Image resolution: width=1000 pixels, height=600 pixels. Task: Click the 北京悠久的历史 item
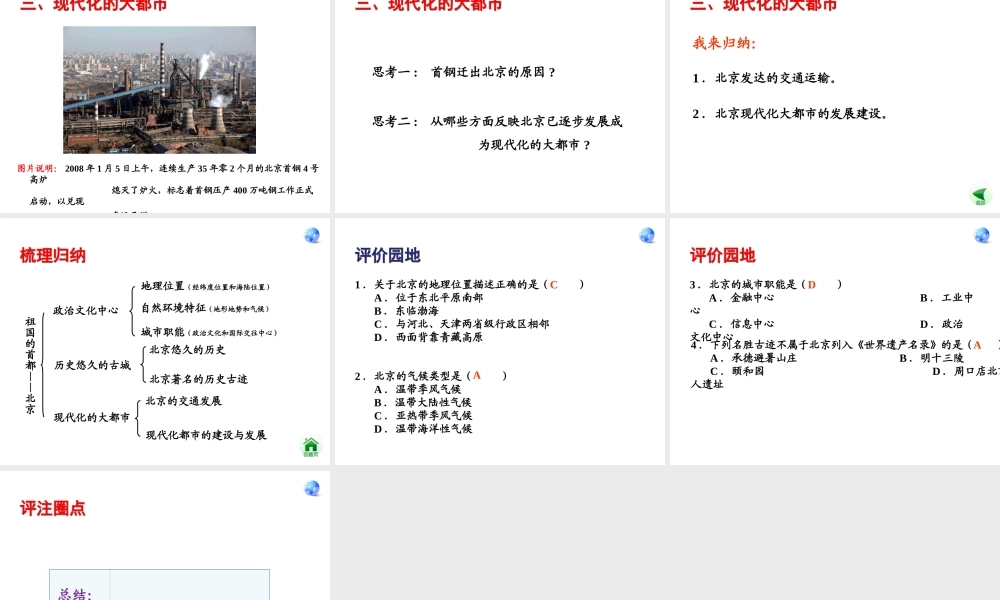[x=187, y=350]
